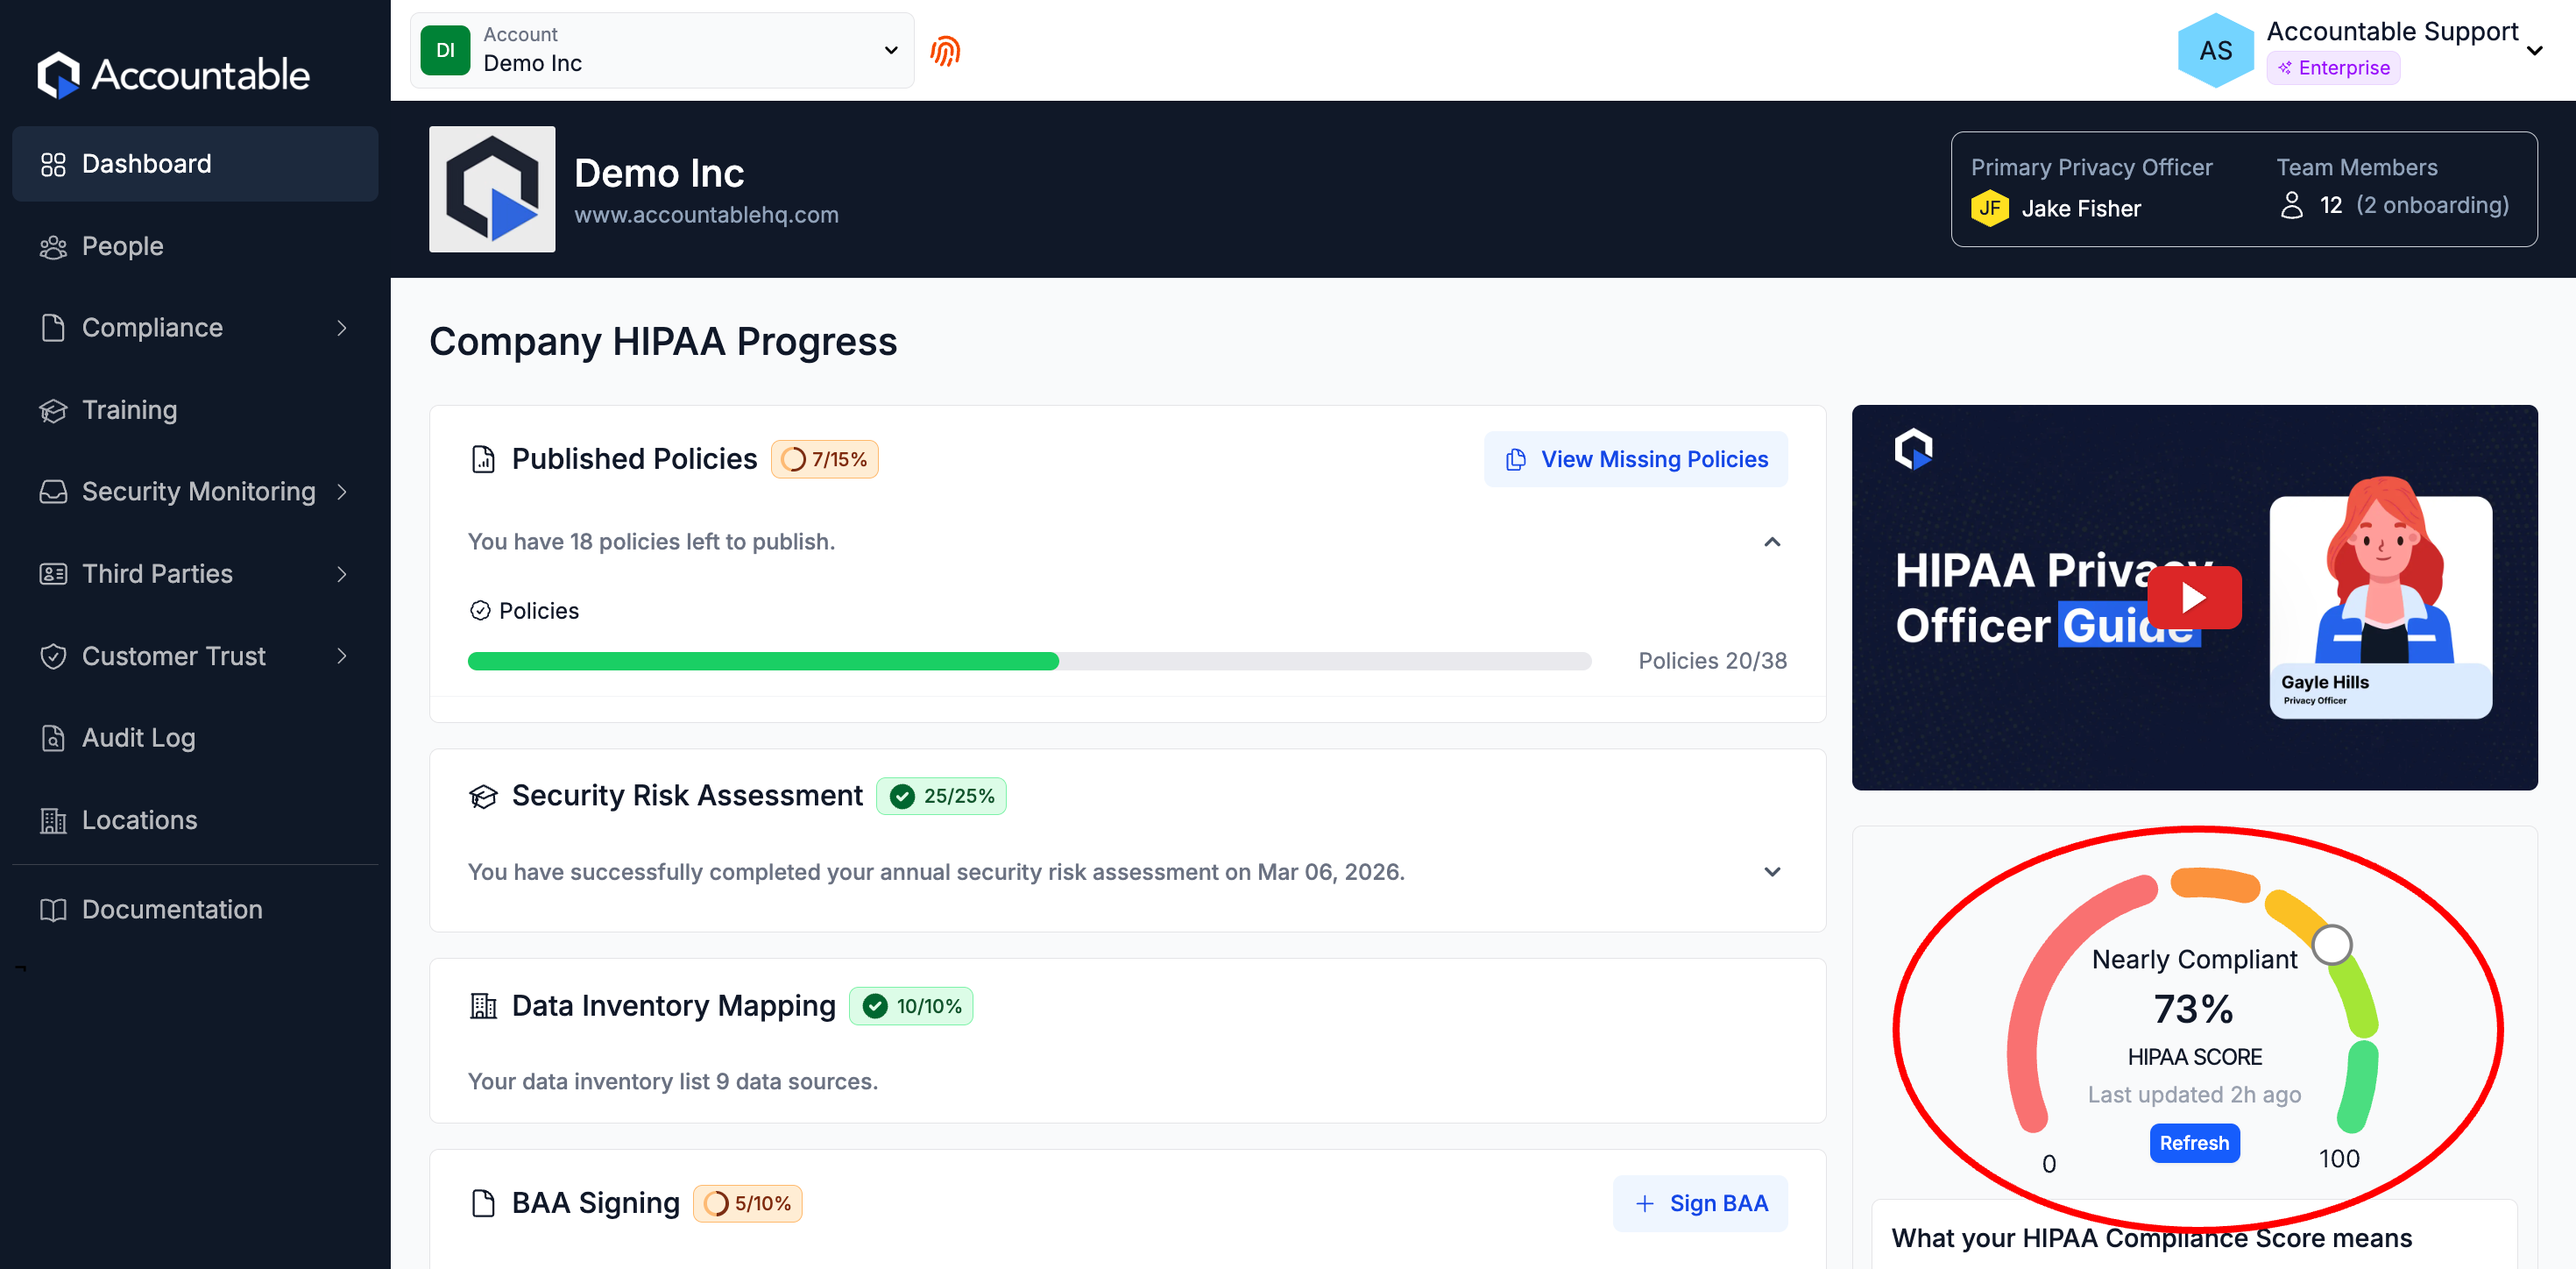Click the AS user avatar hexagon
This screenshot has height=1269, width=2576.
[2214, 51]
